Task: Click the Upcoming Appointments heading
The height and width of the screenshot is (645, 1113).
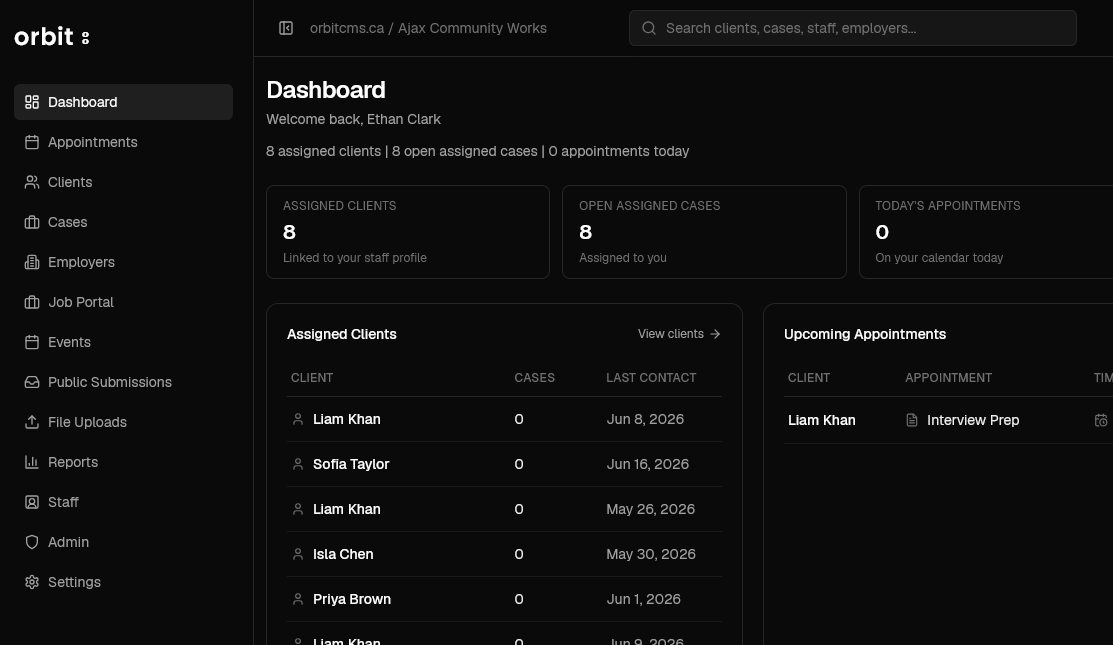Action: [865, 334]
